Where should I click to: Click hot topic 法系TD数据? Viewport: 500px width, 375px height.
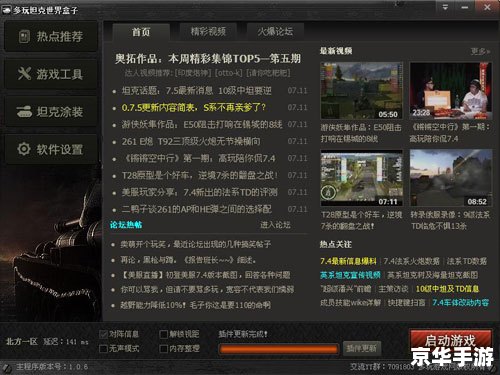click(x=467, y=261)
